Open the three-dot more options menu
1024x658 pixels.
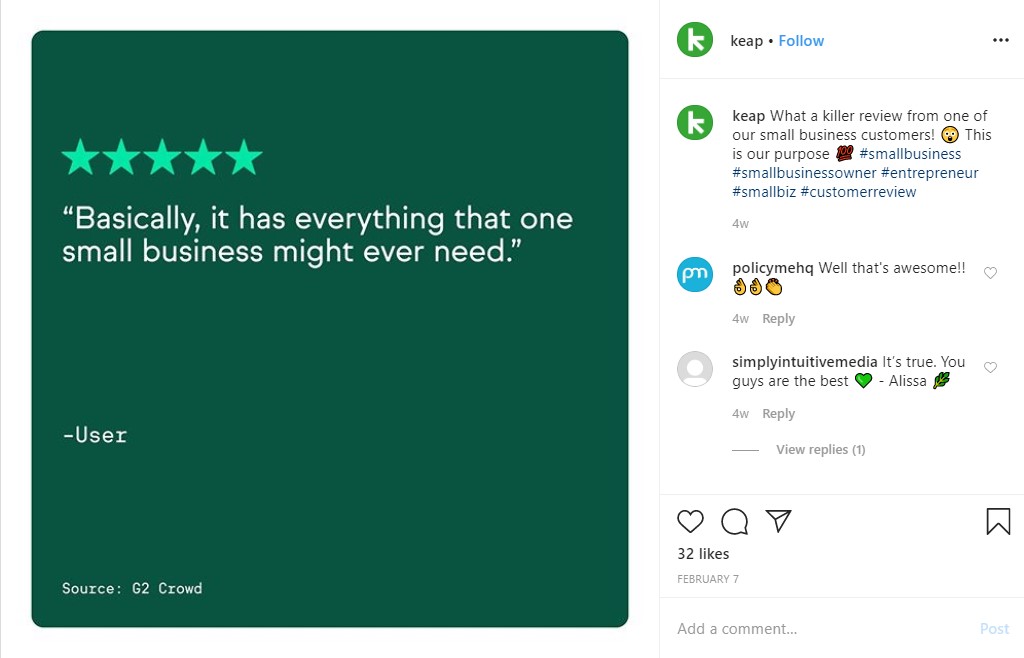[x=1000, y=40]
